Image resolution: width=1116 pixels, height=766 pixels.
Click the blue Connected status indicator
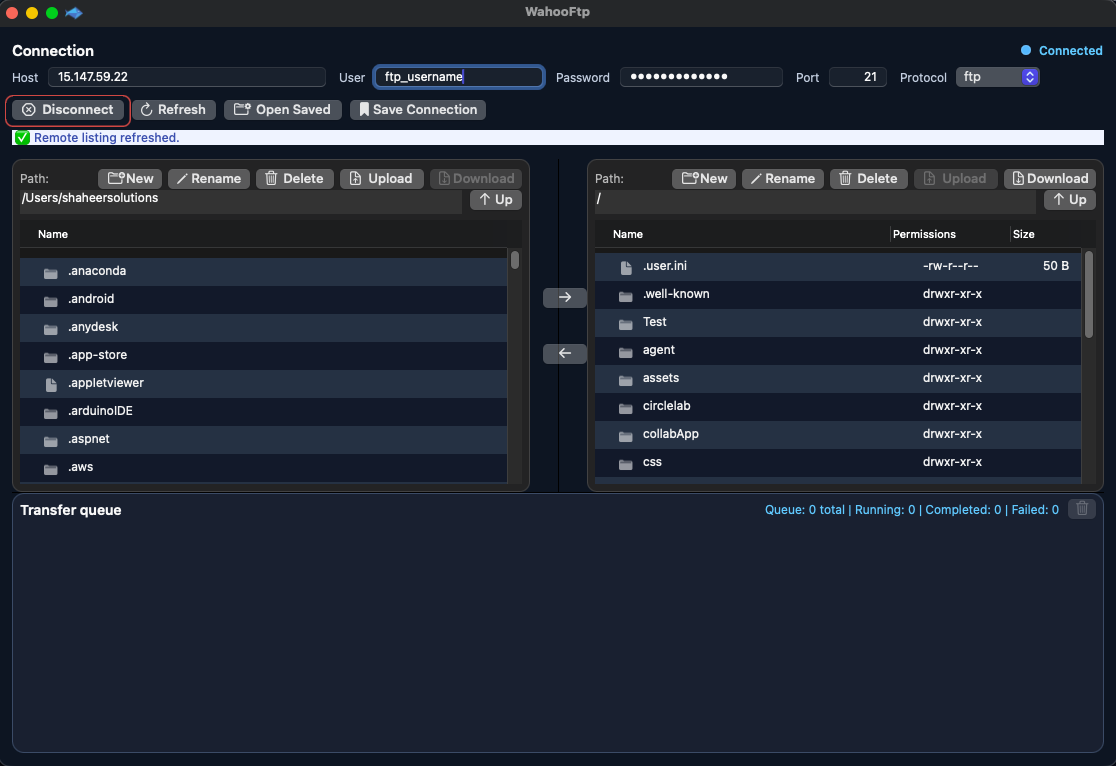1026,50
